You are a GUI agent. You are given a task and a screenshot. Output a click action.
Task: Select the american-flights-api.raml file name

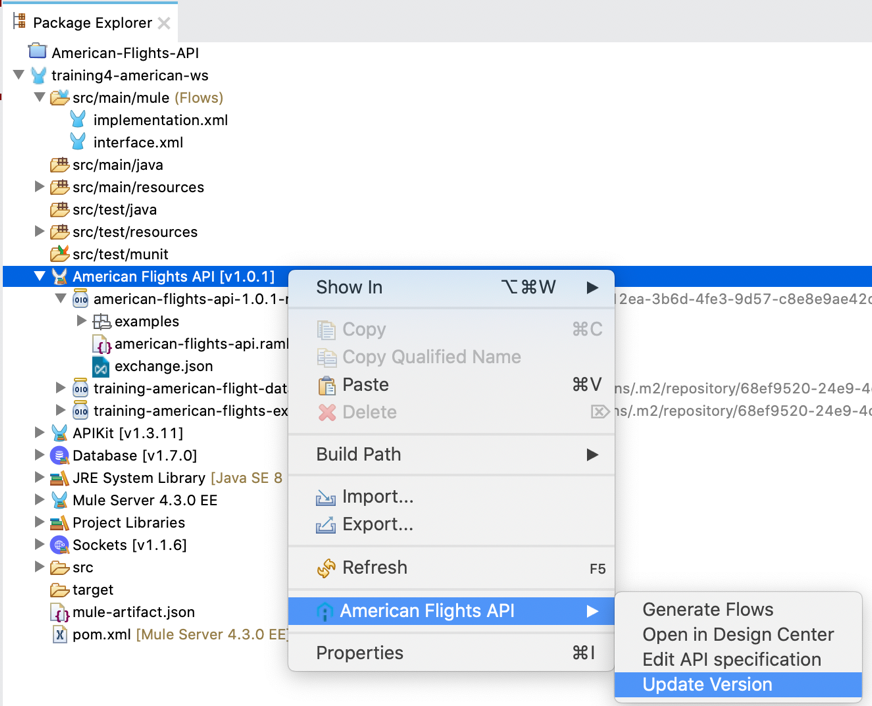[202, 344]
